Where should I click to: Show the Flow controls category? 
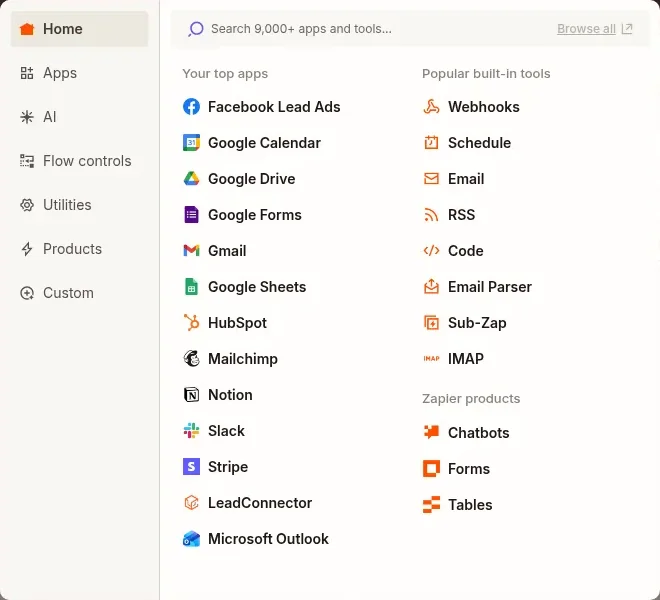point(80,161)
